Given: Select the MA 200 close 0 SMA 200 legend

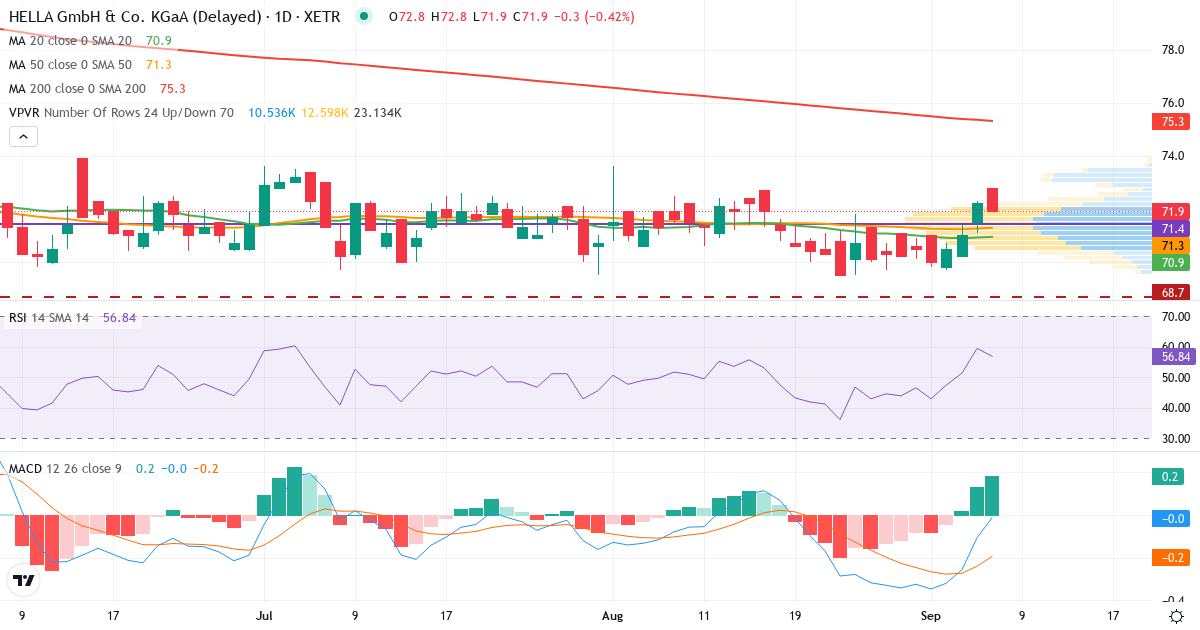Looking at the screenshot, I should tap(78, 89).
